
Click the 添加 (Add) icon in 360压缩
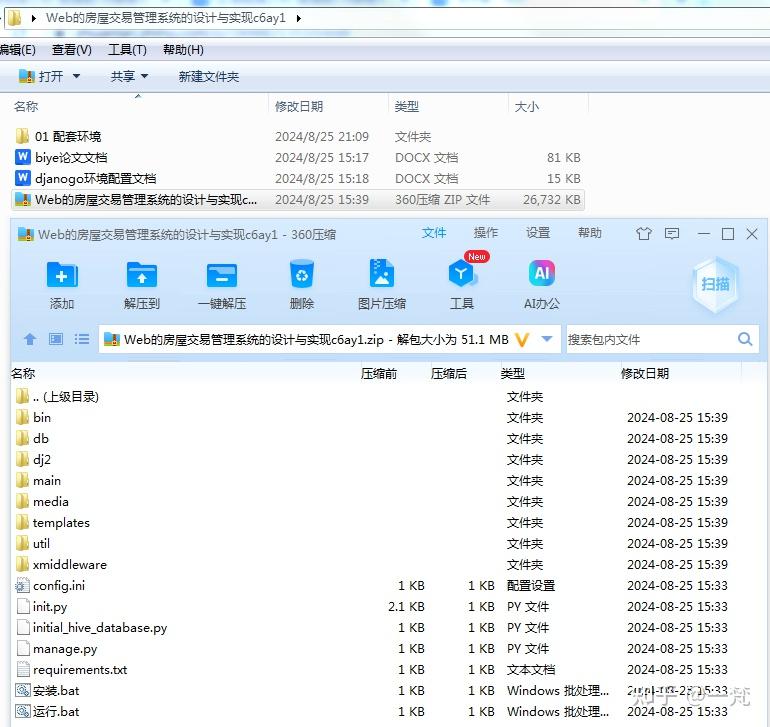pos(62,275)
